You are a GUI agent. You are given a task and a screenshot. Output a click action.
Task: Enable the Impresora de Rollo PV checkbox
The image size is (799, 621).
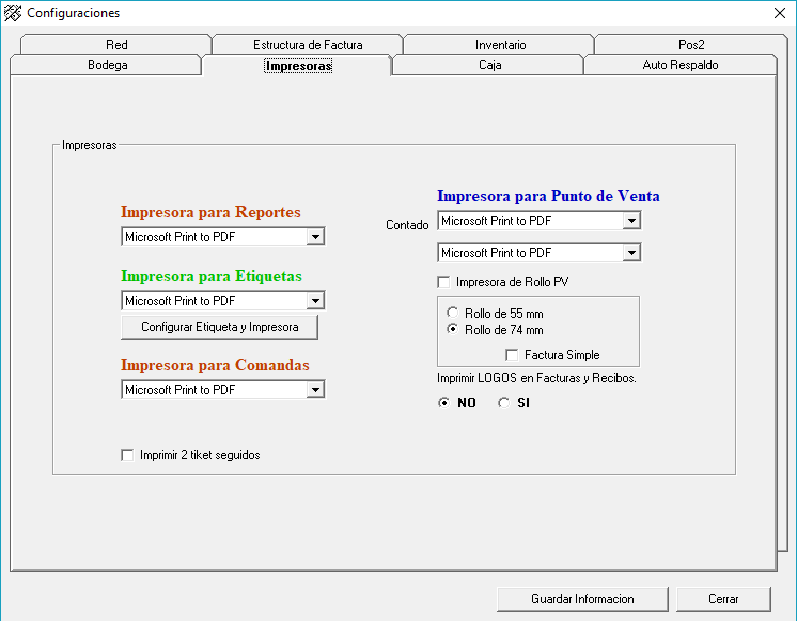click(444, 282)
